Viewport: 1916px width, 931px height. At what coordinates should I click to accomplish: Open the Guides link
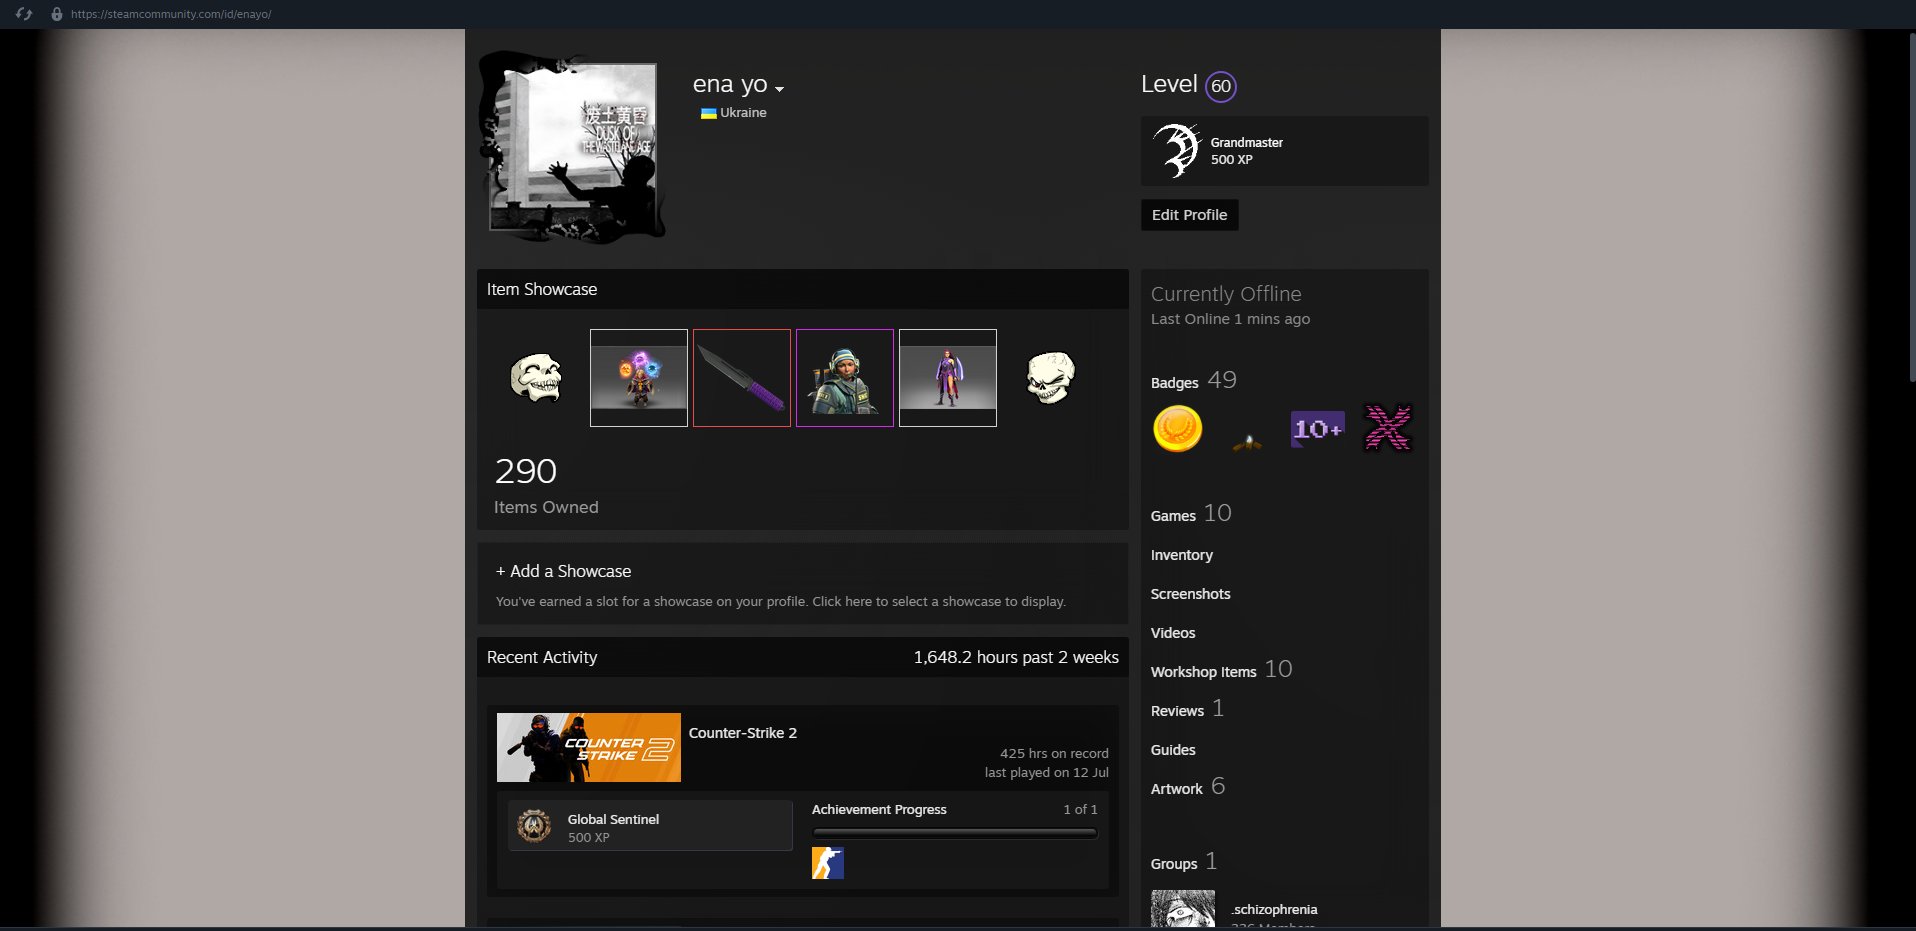click(1173, 750)
